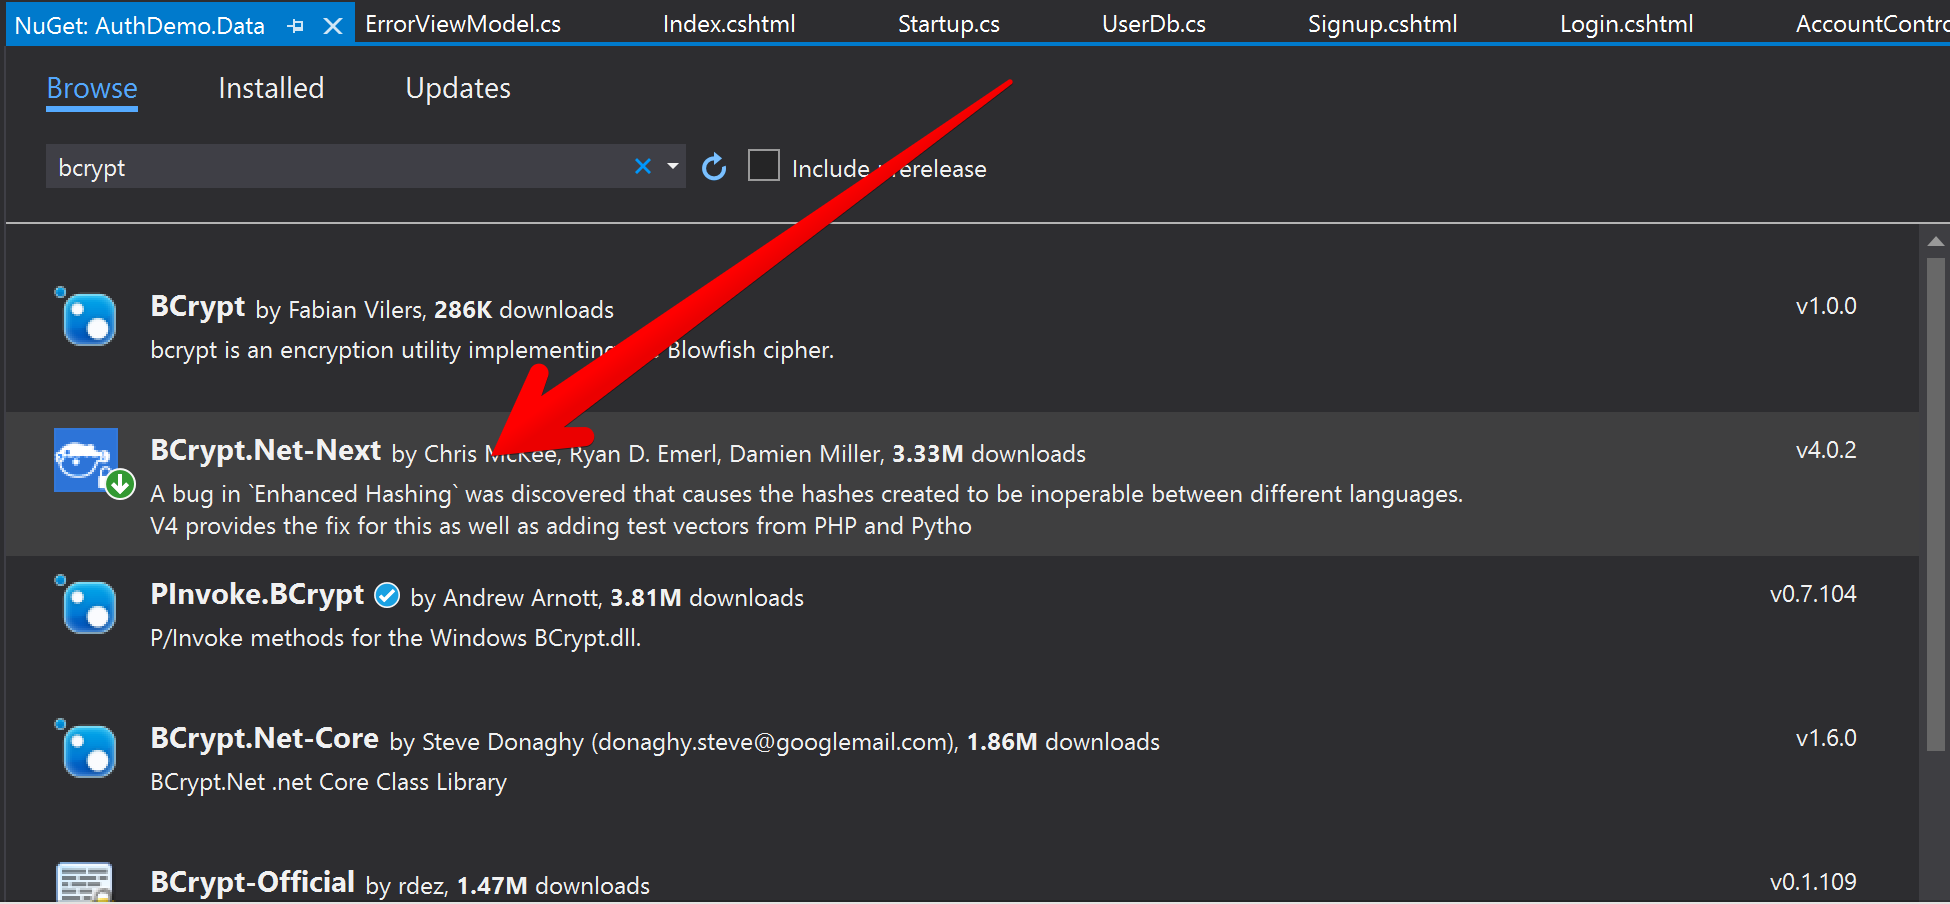1950x904 pixels.
Task: Open the Signup.cshtml document tab
Action: pos(1382,24)
